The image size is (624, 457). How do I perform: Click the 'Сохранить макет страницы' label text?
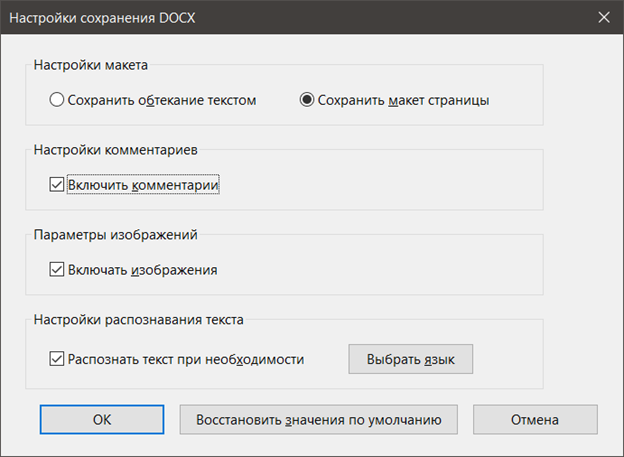[x=403, y=100]
